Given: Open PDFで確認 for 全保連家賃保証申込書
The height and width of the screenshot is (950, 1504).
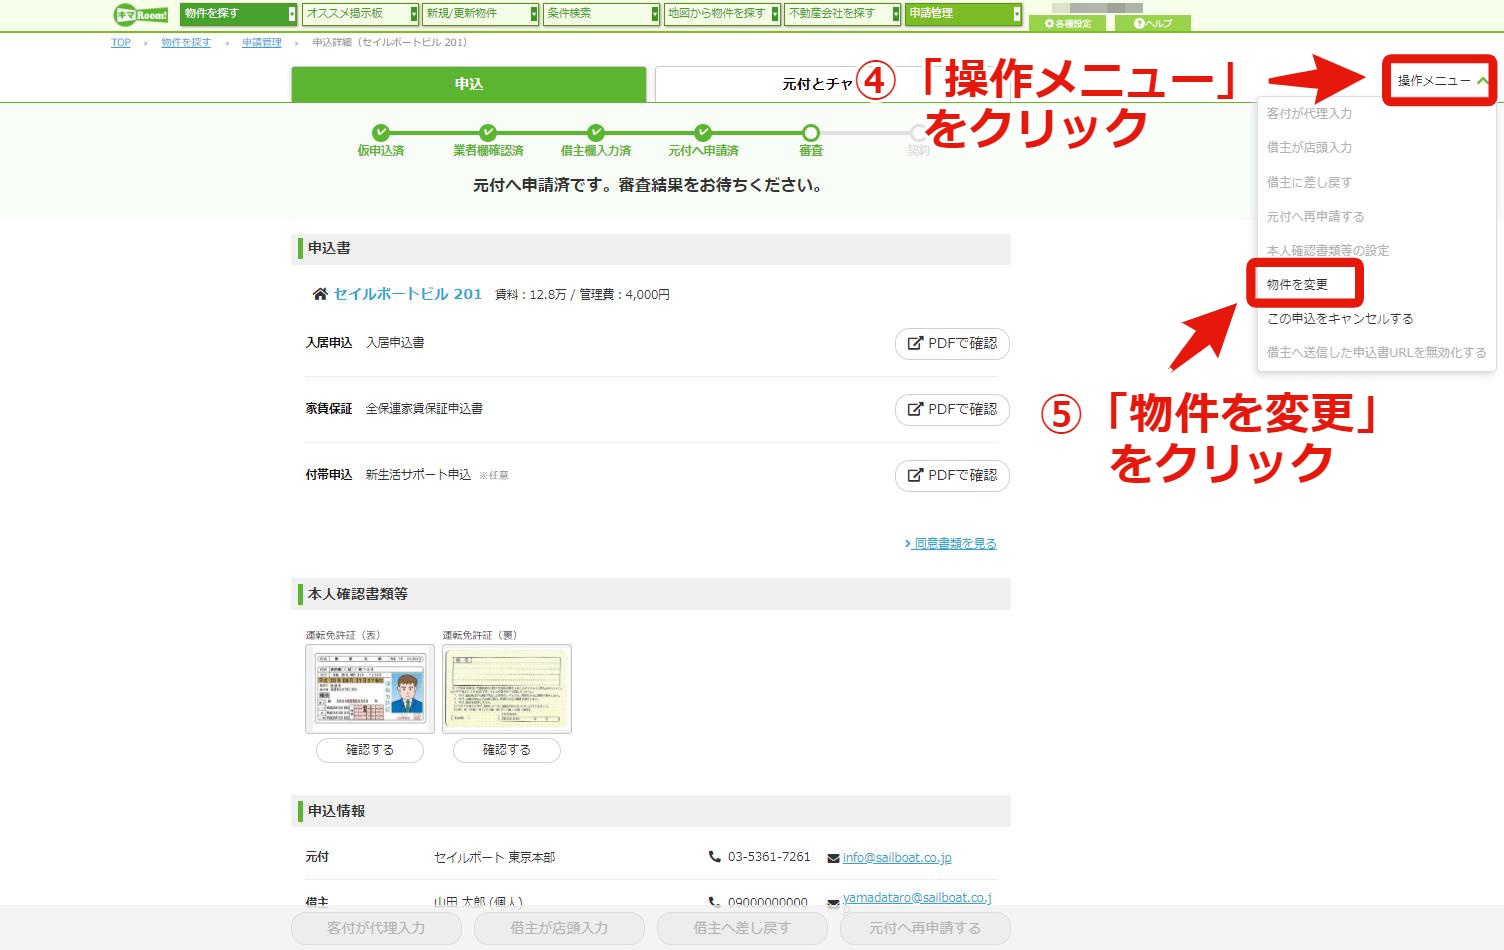Looking at the screenshot, I should point(952,409).
